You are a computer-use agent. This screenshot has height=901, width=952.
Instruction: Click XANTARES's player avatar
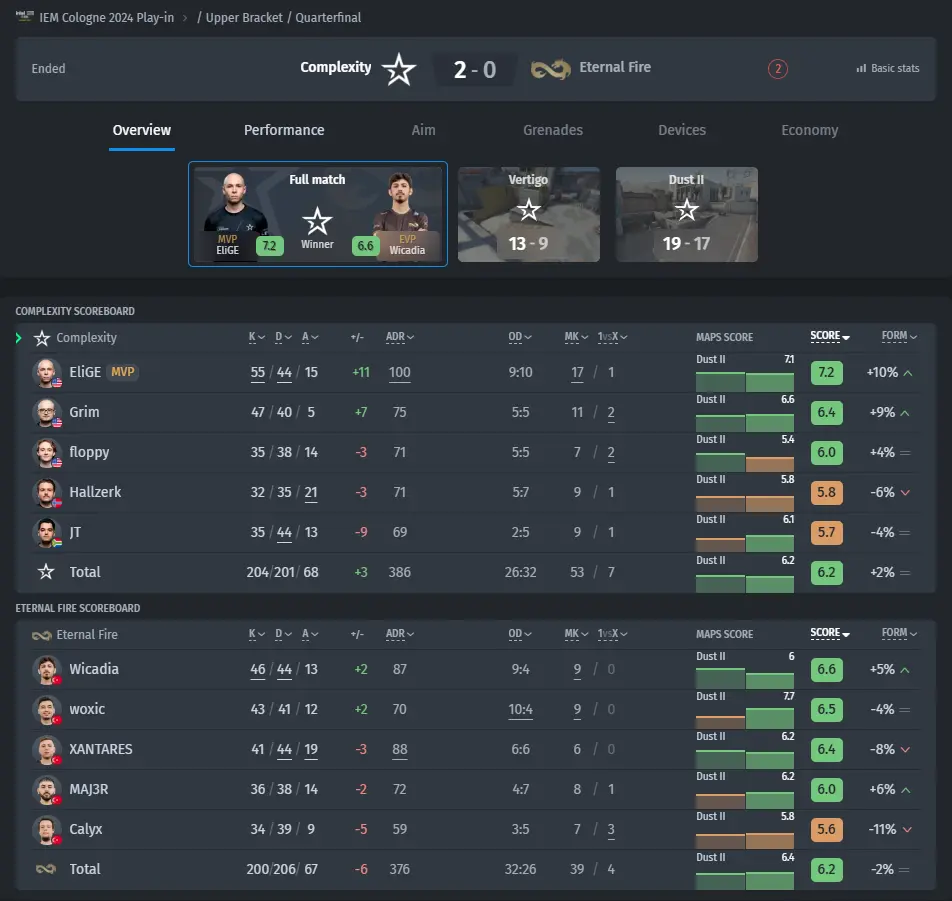(47, 750)
